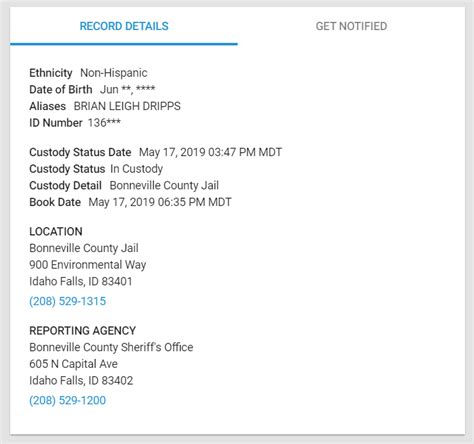Click Bonneville County Jail under Location

click(84, 248)
